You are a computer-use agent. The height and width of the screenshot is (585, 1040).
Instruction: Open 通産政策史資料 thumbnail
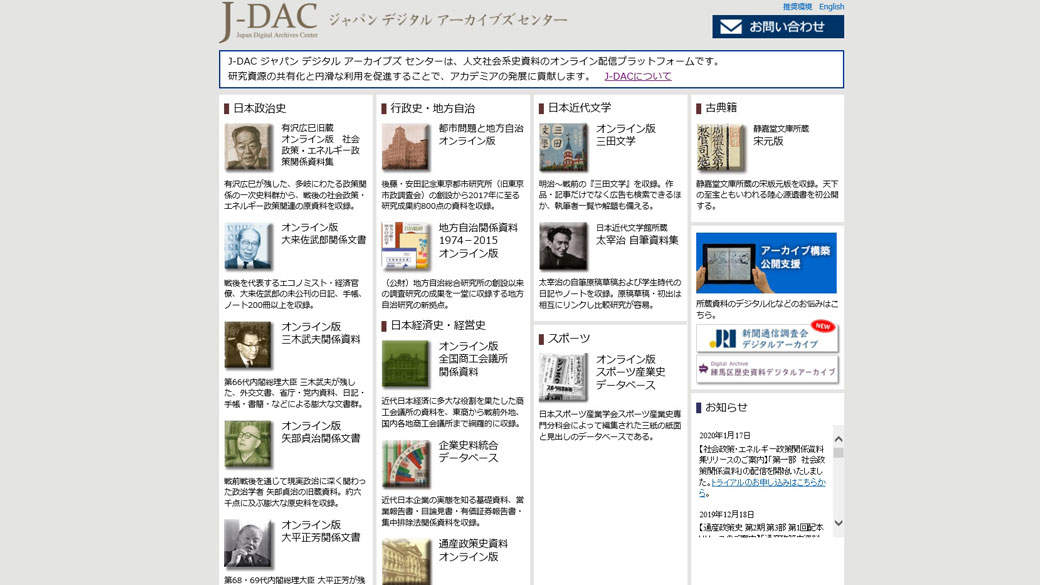point(405,562)
